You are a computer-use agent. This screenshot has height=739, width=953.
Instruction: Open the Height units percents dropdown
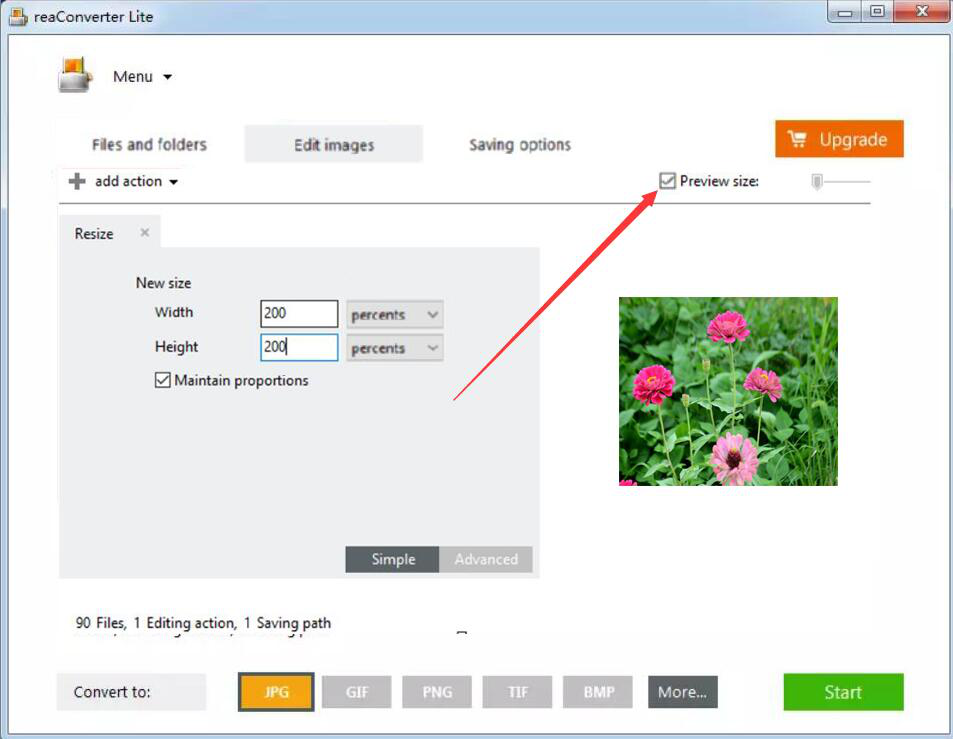pyautogui.click(x=394, y=348)
